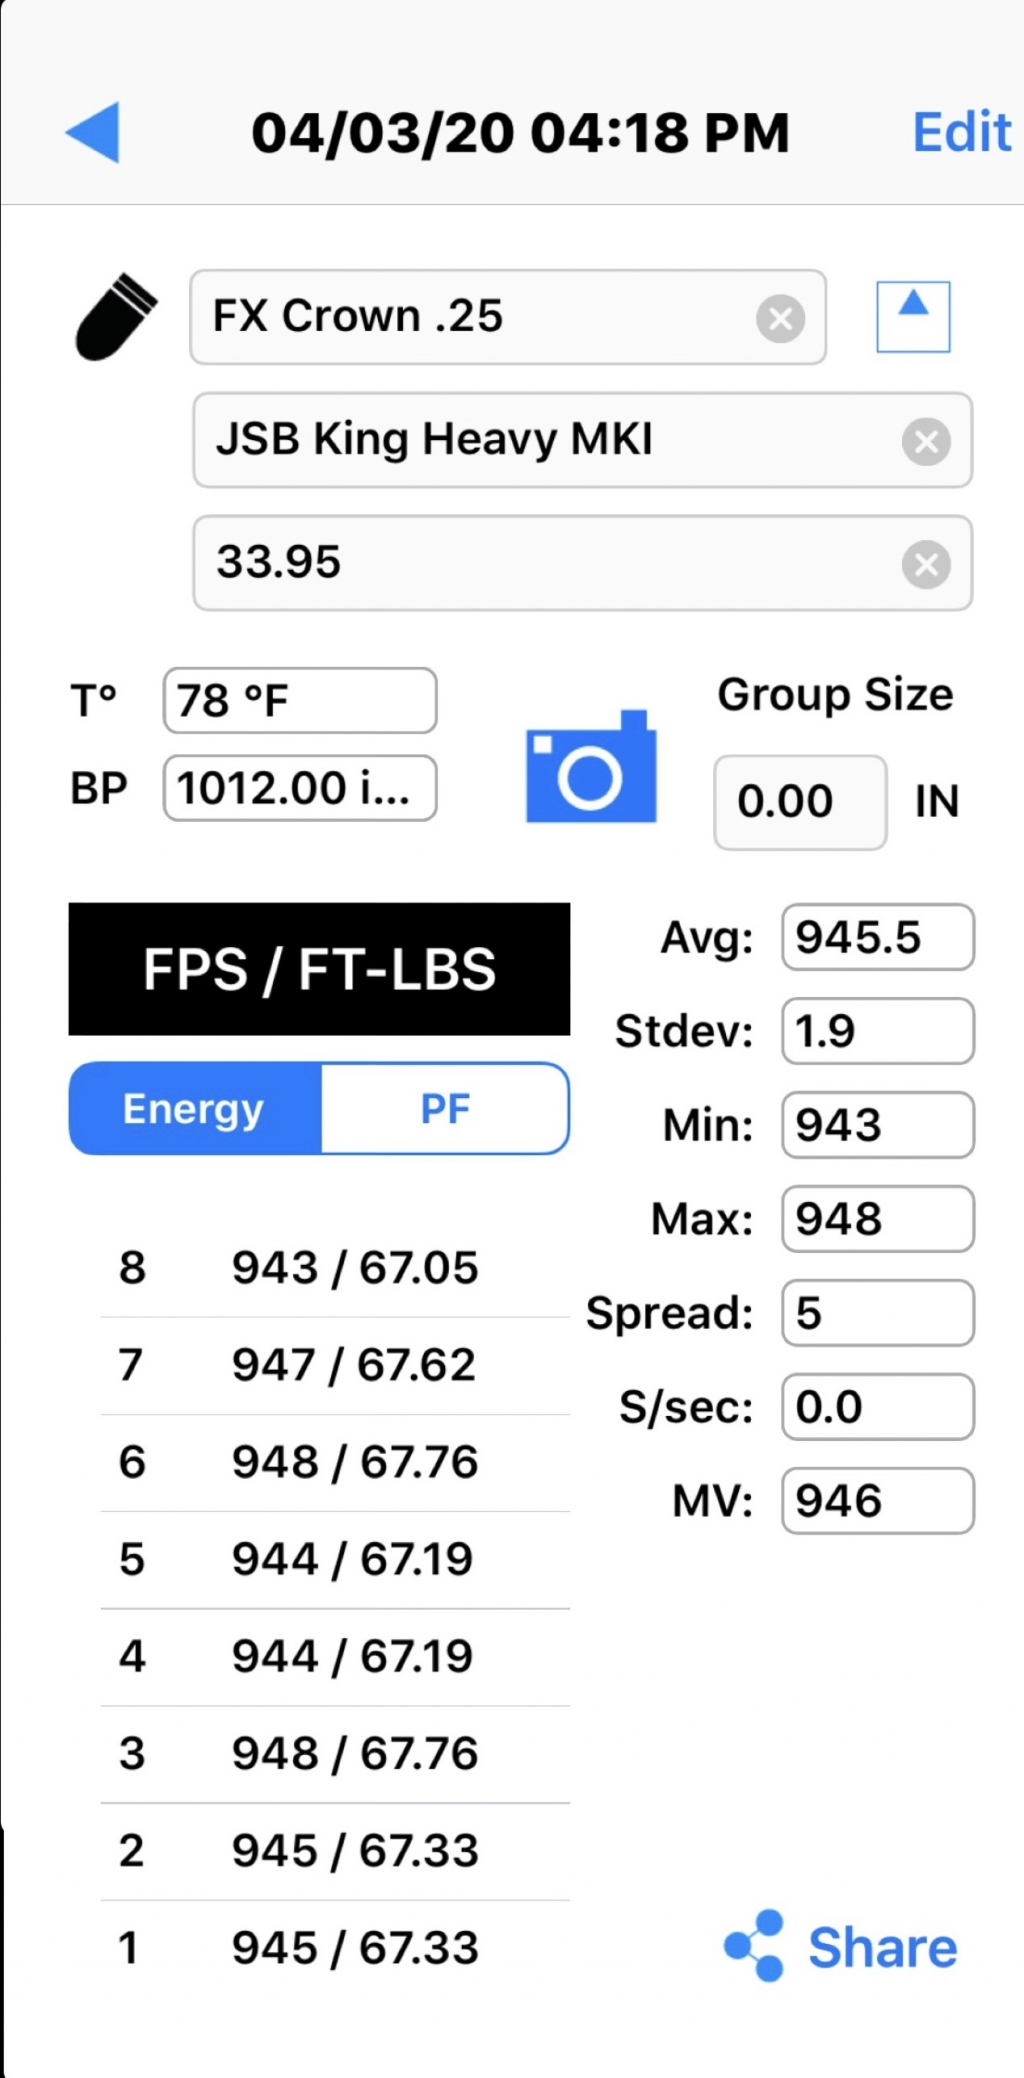The width and height of the screenshot is (1024, 2078).
Task: Tap the Avg 945.5 value box
Action: point(878,937)
